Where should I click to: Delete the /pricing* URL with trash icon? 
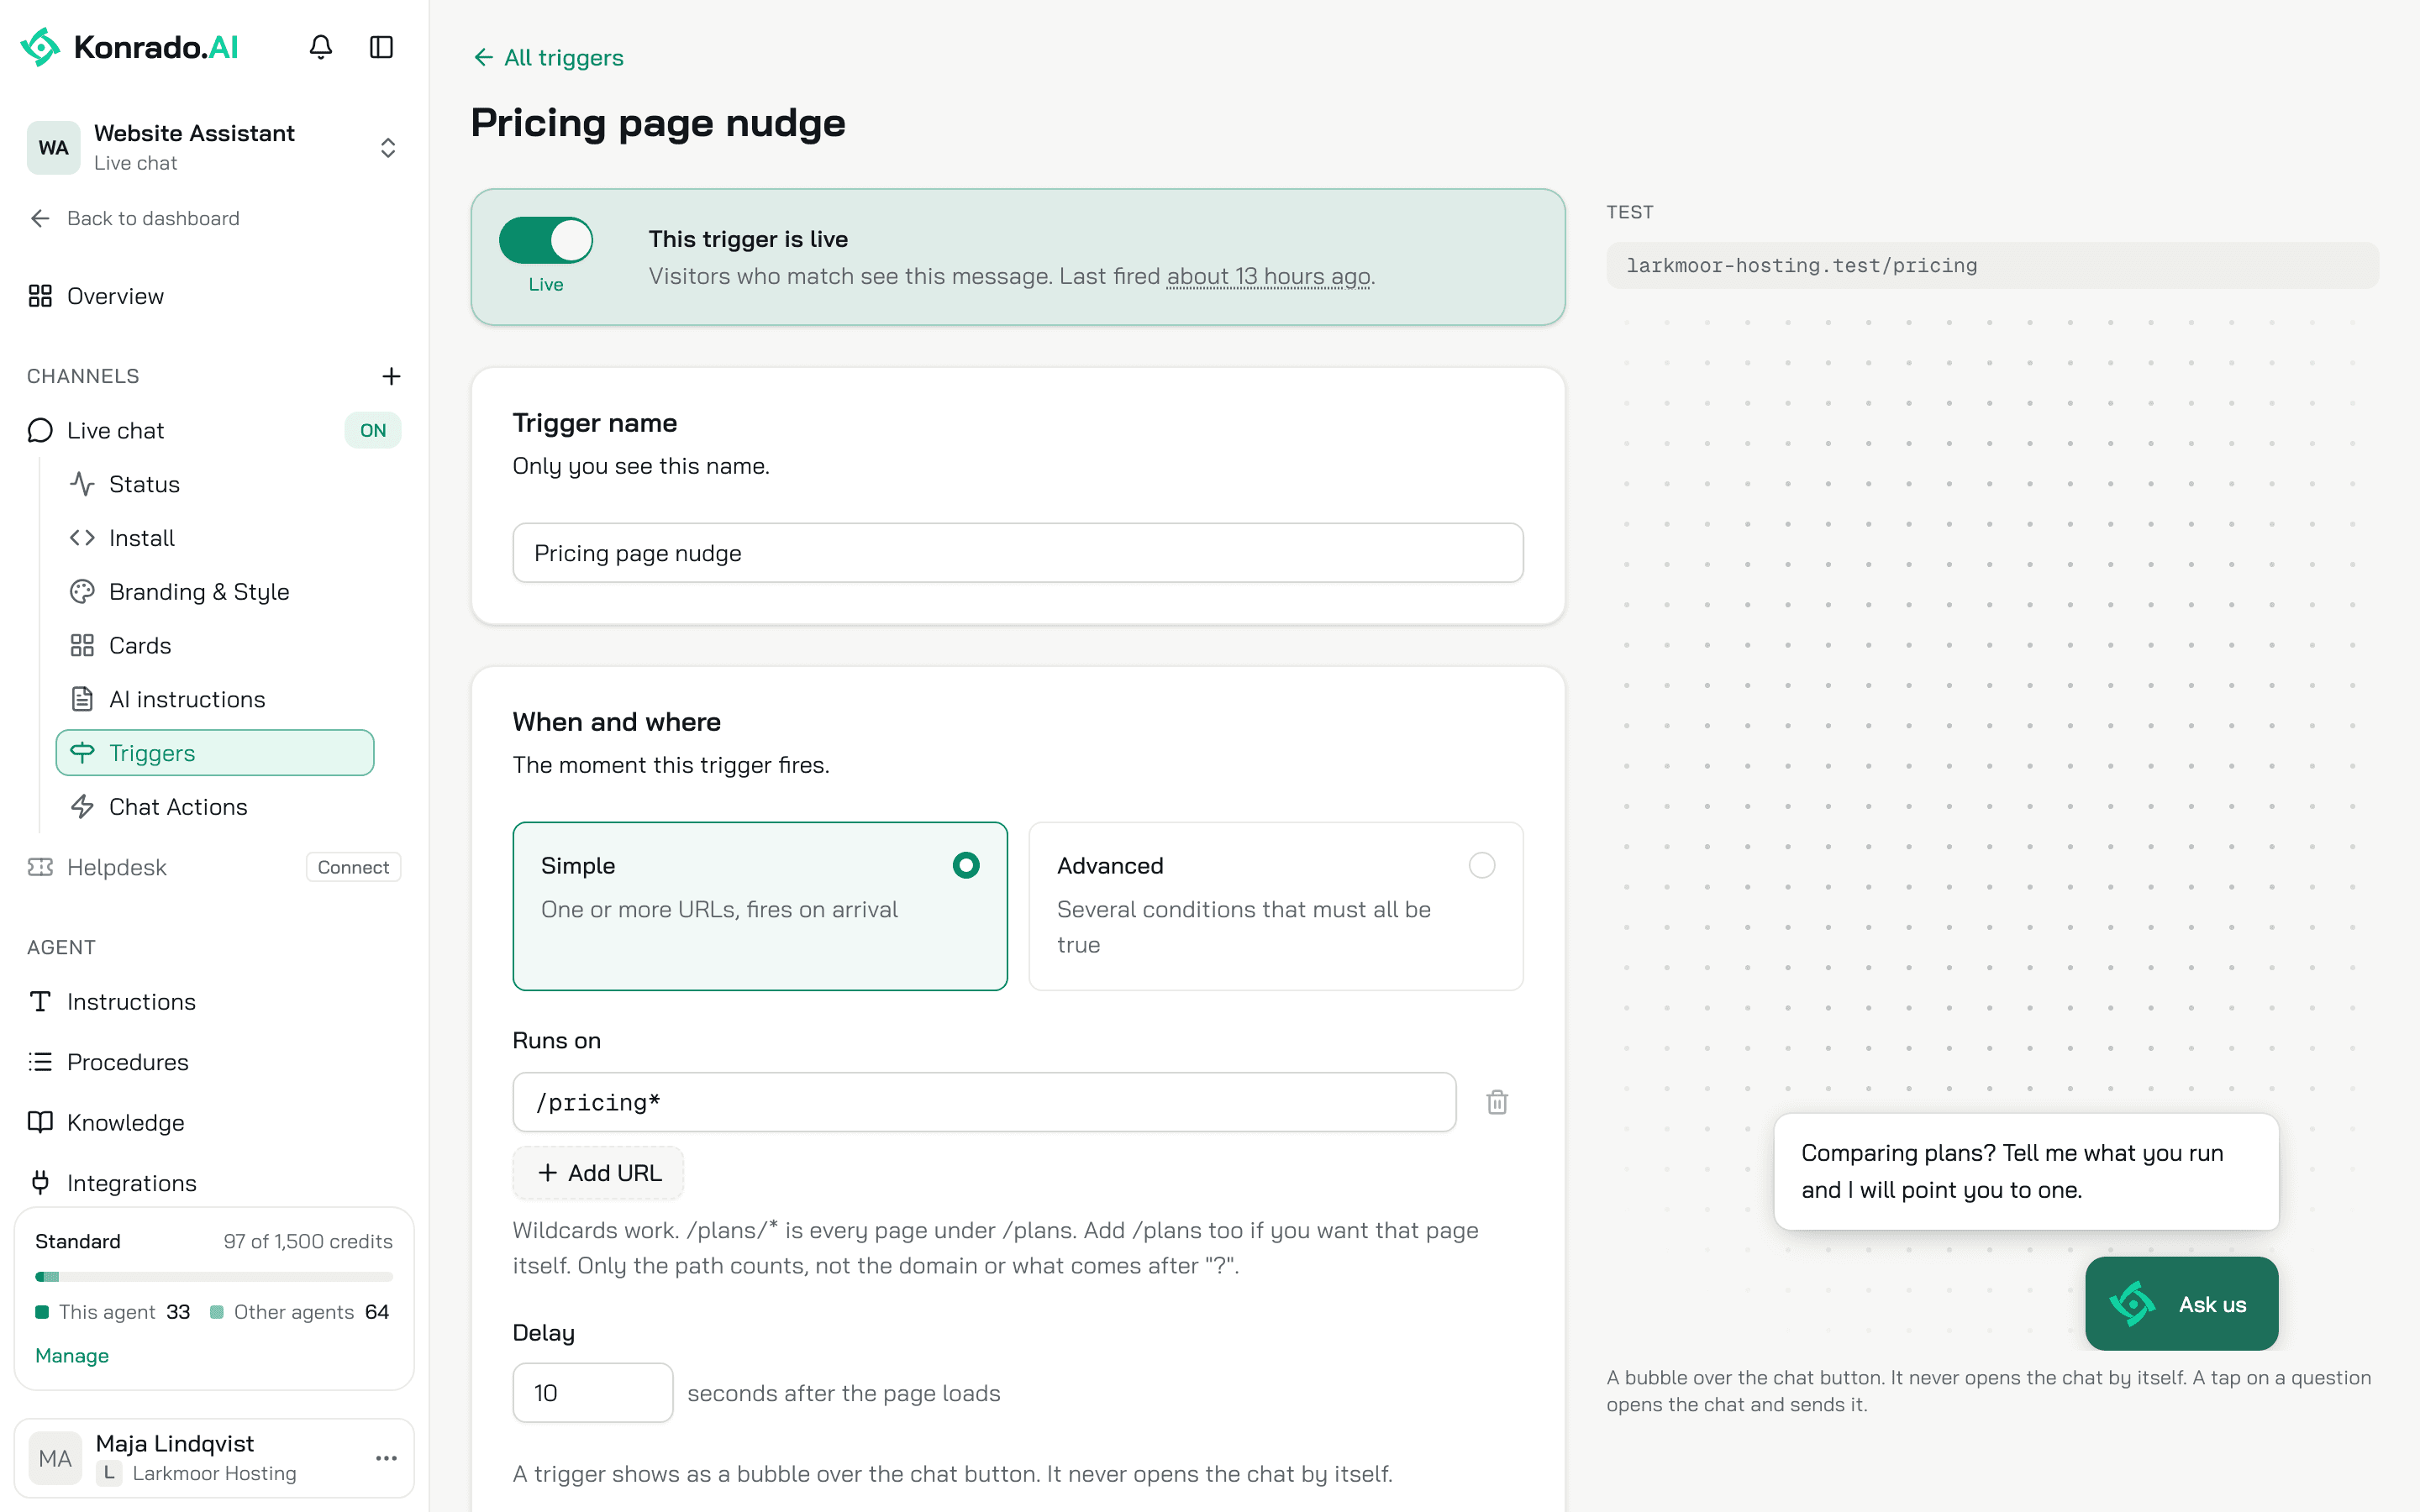click(1497, 1102)
